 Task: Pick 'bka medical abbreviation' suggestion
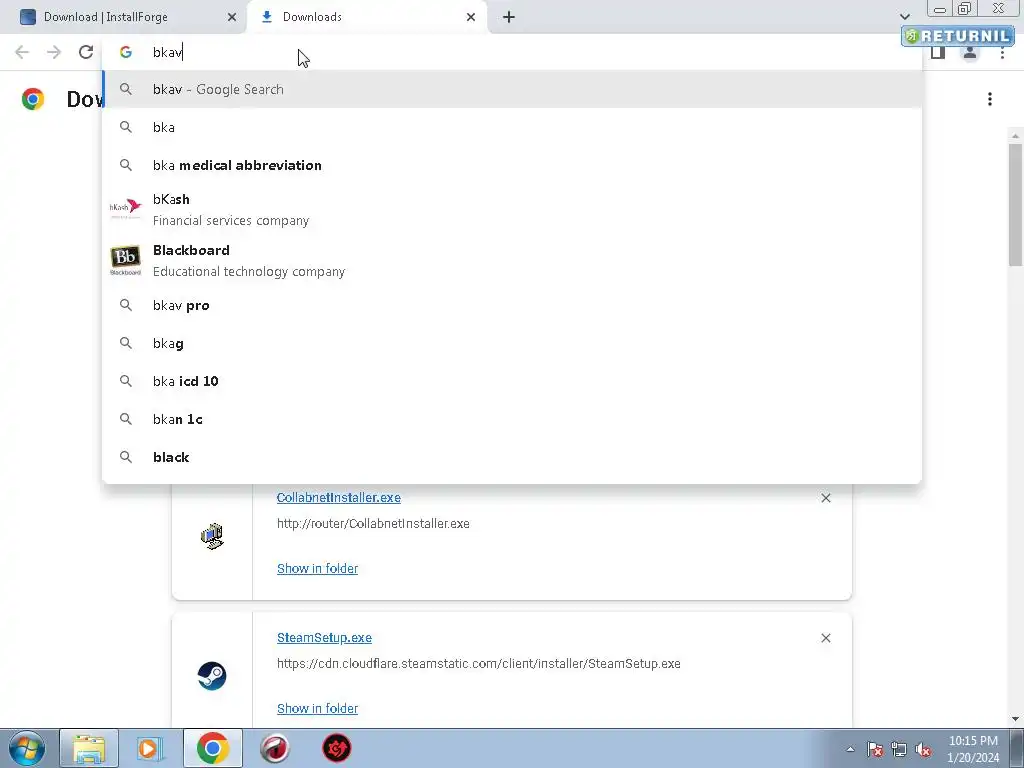click(512, 165)
